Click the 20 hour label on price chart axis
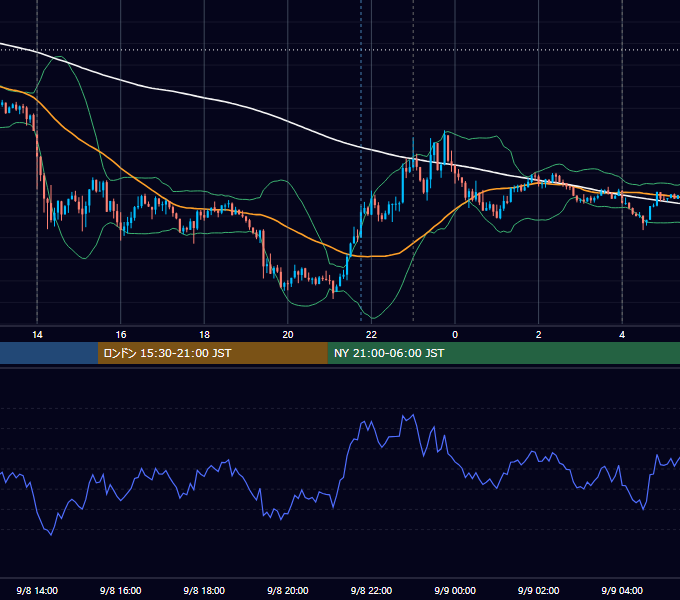The width and height of the screenshot is (680, 600). [x=288, y=335]
